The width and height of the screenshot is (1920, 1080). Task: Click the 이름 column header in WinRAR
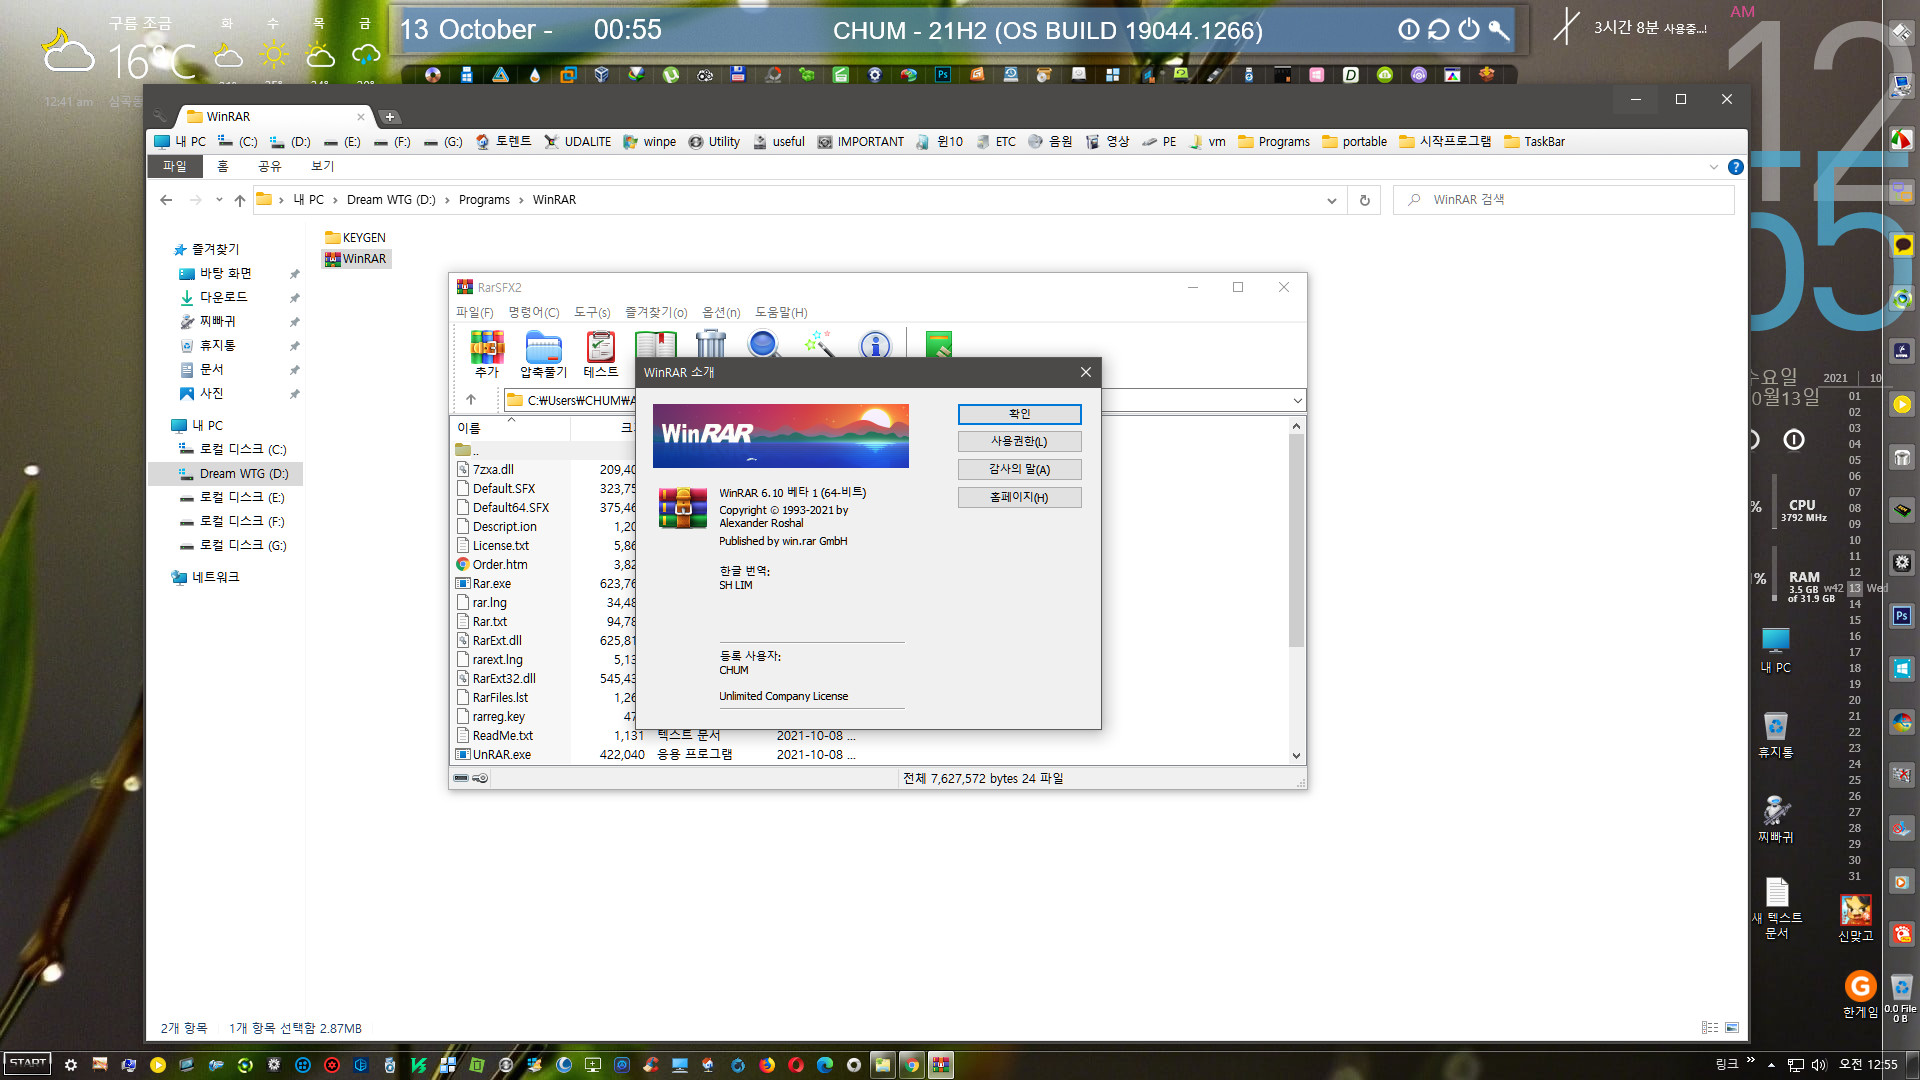point(510,428)
